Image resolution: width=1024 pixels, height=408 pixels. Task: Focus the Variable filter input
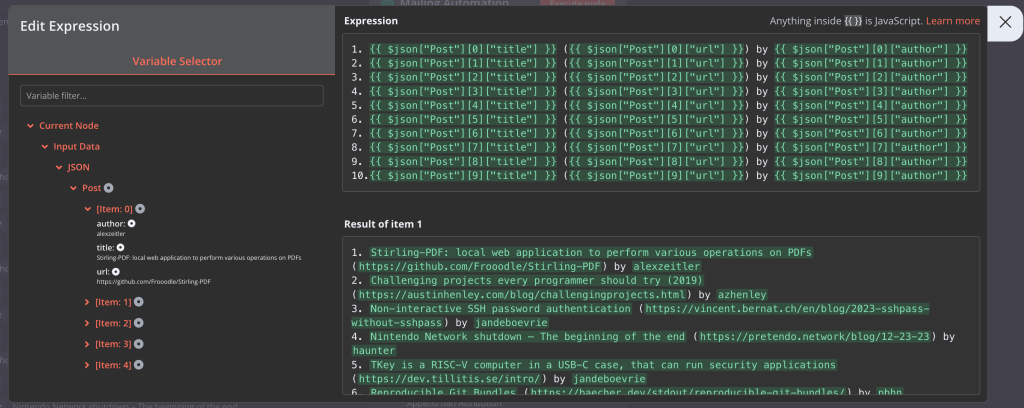[172, 95]
